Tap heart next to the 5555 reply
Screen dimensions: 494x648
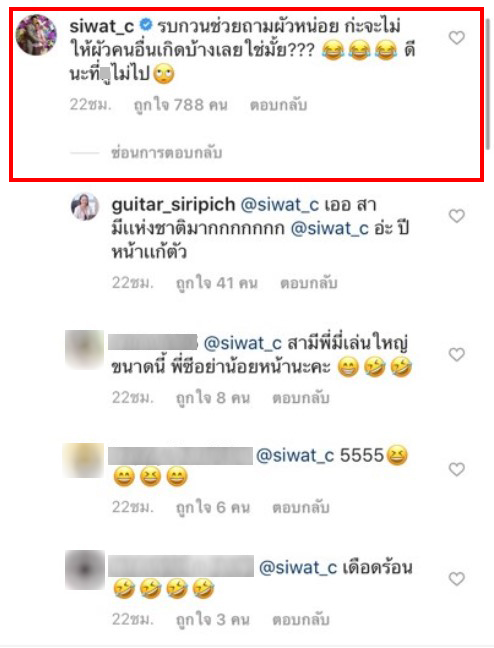tap(456, 469)
